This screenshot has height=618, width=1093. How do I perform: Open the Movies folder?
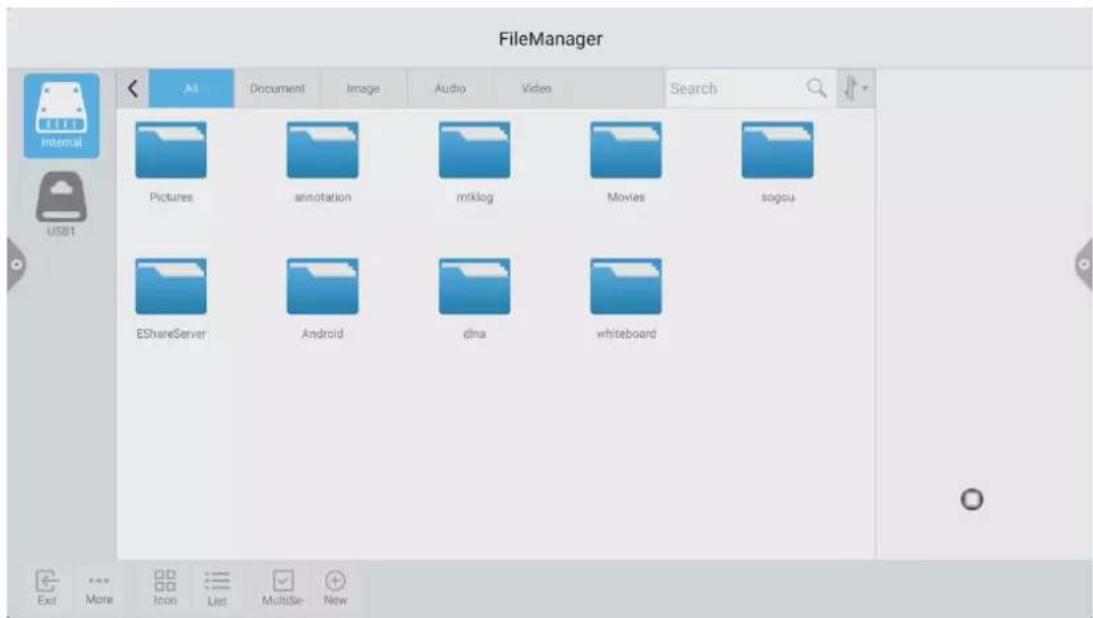pos(626,150)
